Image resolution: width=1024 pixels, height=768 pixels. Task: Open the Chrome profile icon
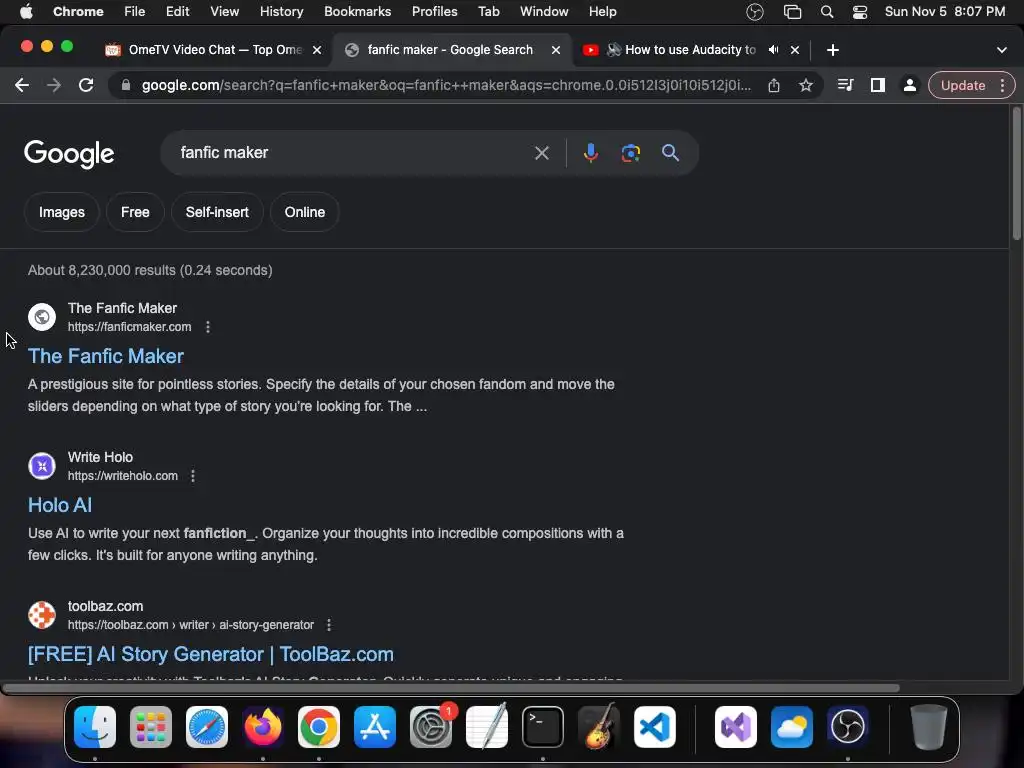point(909,86)
